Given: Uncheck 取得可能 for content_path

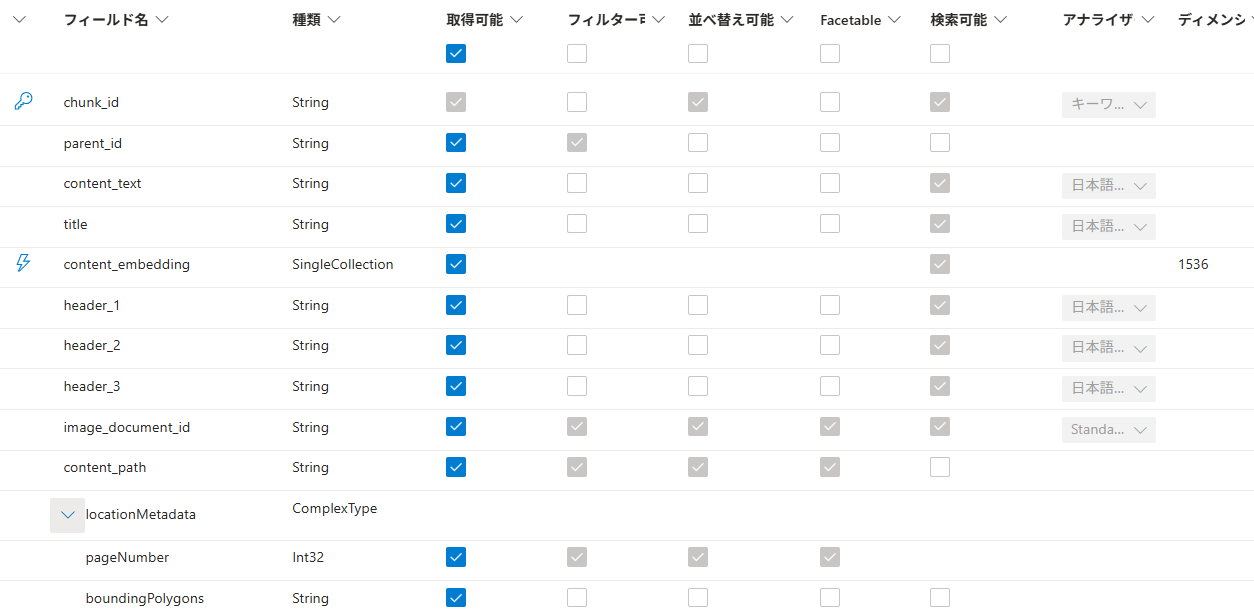Looking at the screenshot, I should pos(456,467).
